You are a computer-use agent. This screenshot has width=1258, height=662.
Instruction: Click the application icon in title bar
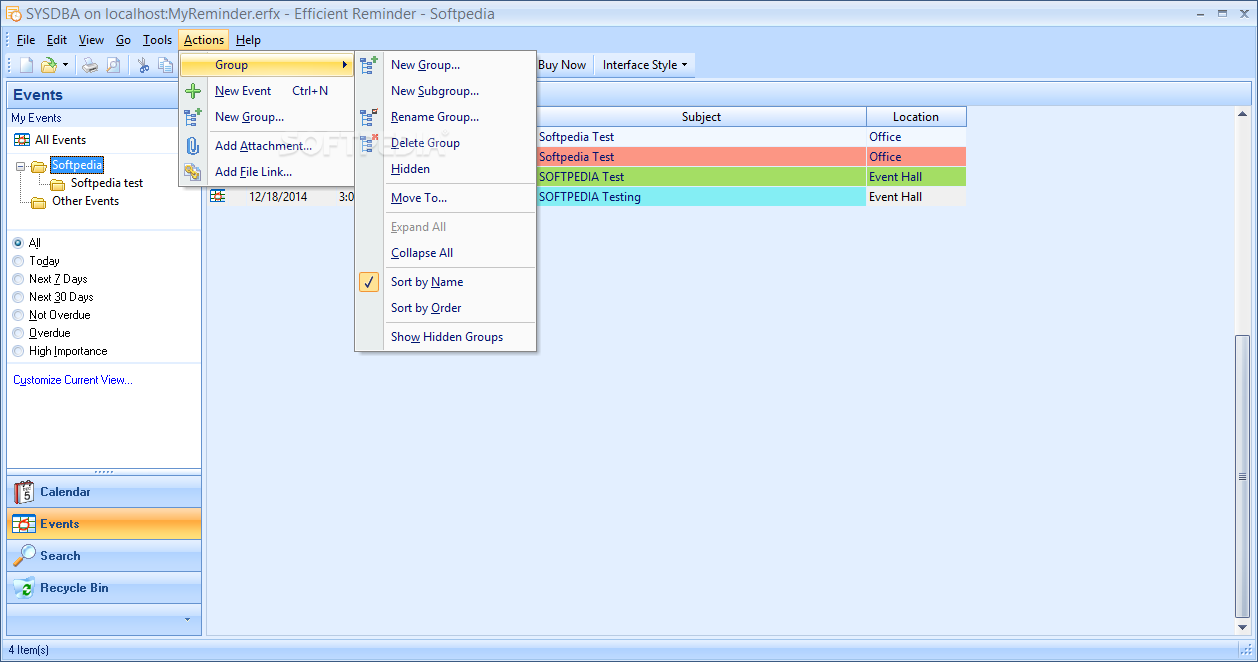coord(13,14)
